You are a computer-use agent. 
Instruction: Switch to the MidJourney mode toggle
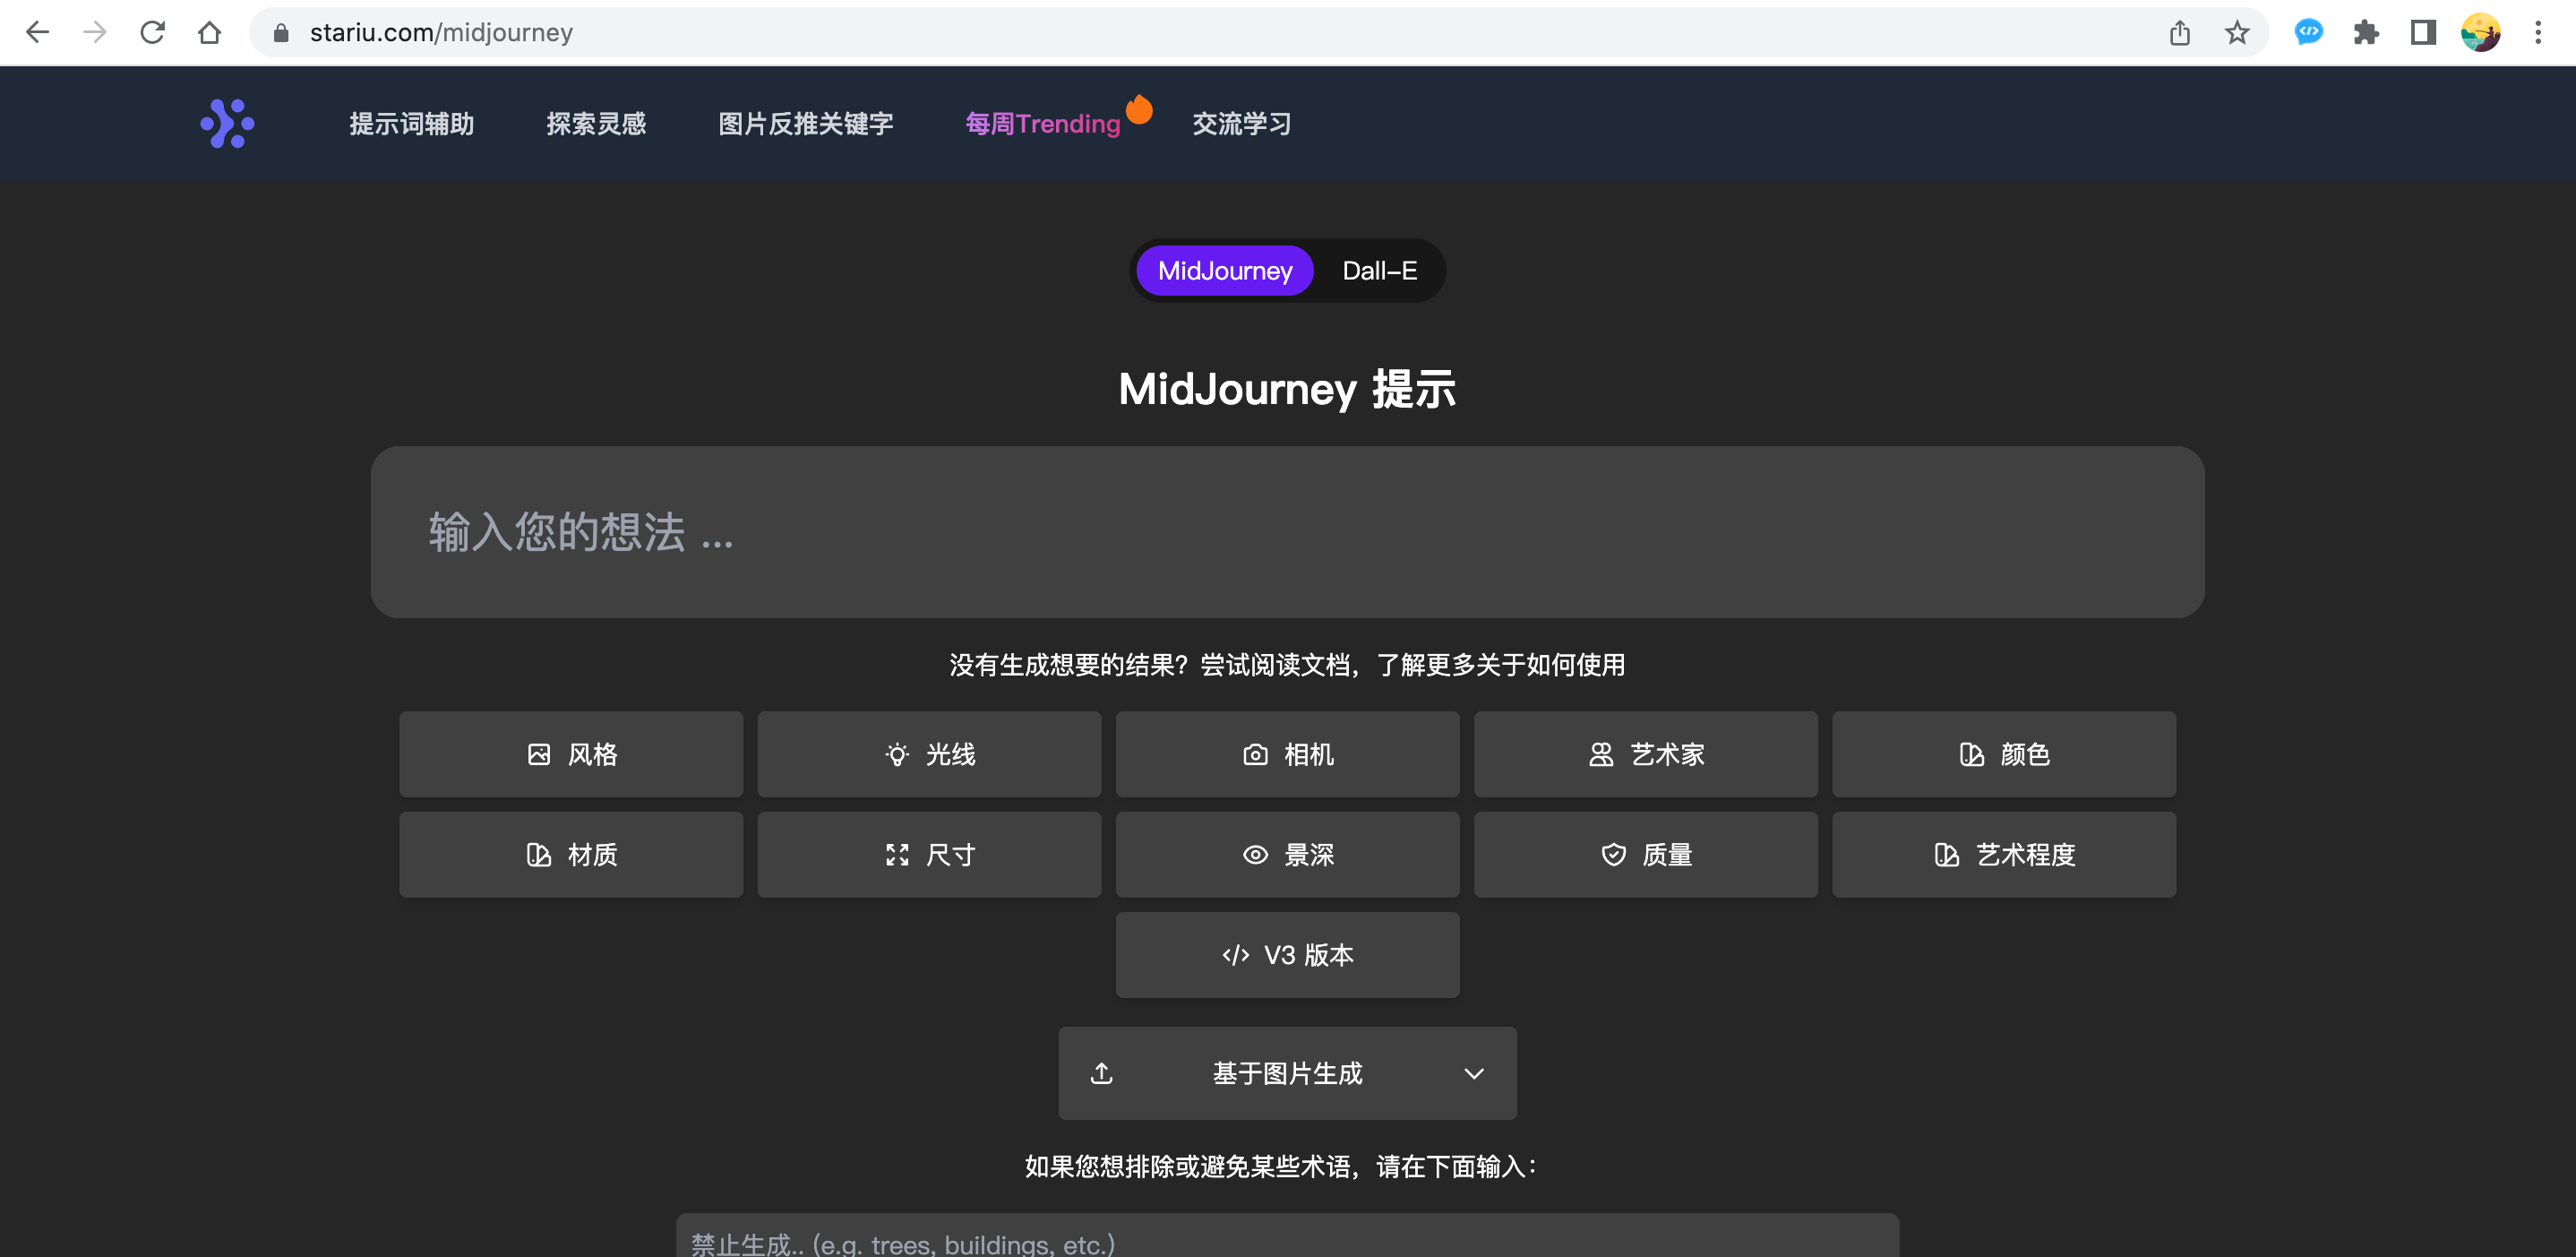point(1224,270)
